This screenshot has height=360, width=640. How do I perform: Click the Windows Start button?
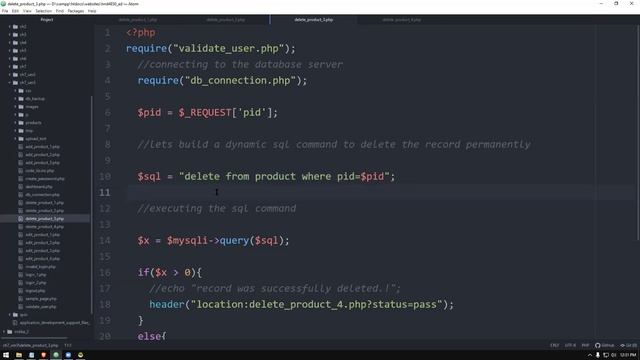tap(6, 355)
